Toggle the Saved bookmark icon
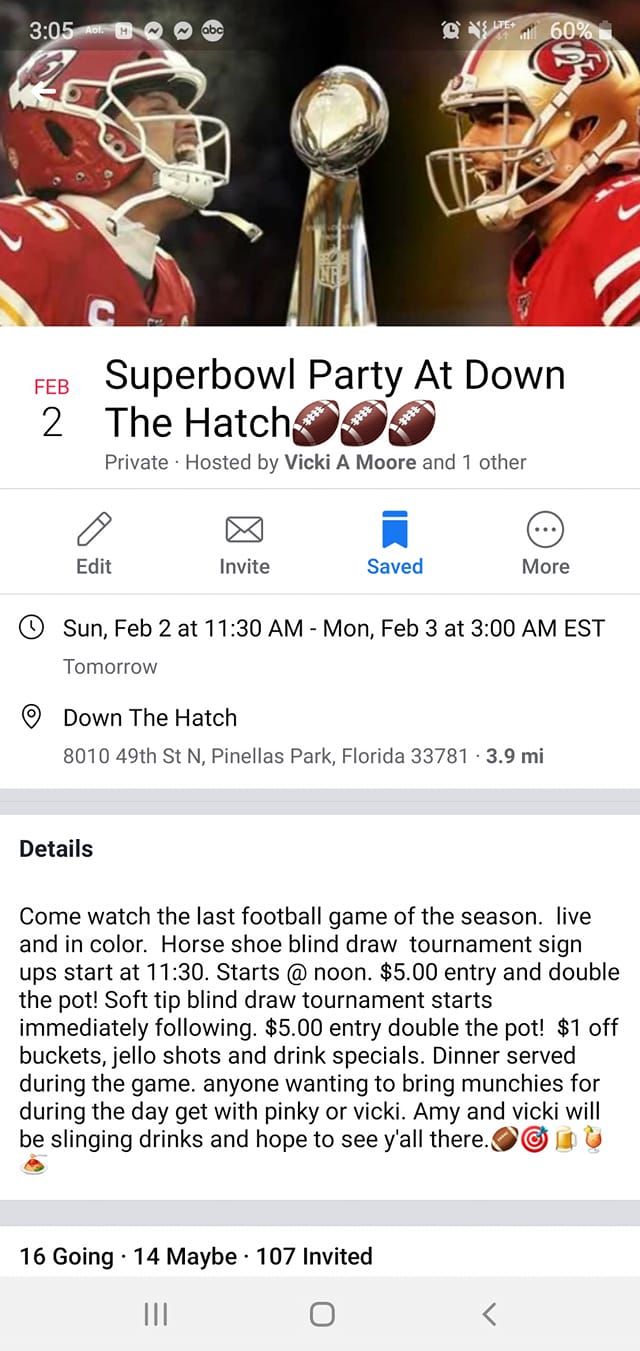 click(x=395, y=528)
